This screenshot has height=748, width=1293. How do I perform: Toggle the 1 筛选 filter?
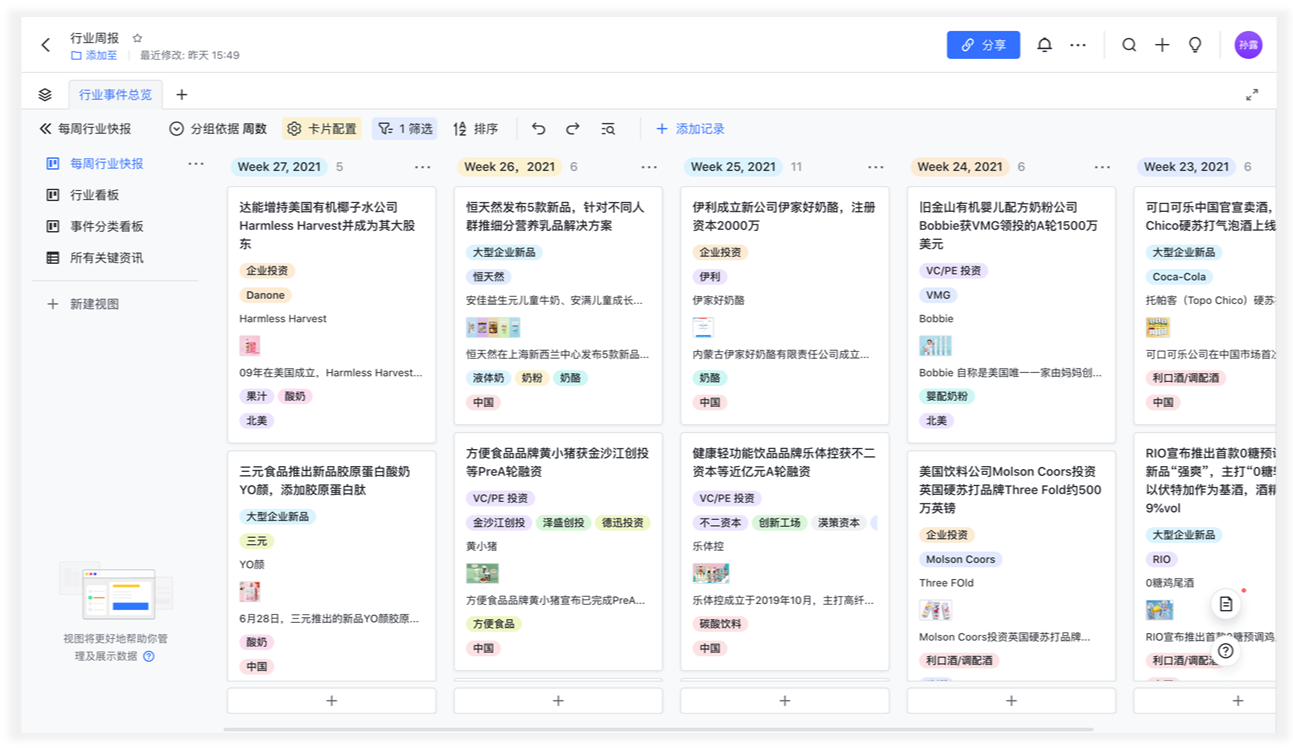click(405, 129)
